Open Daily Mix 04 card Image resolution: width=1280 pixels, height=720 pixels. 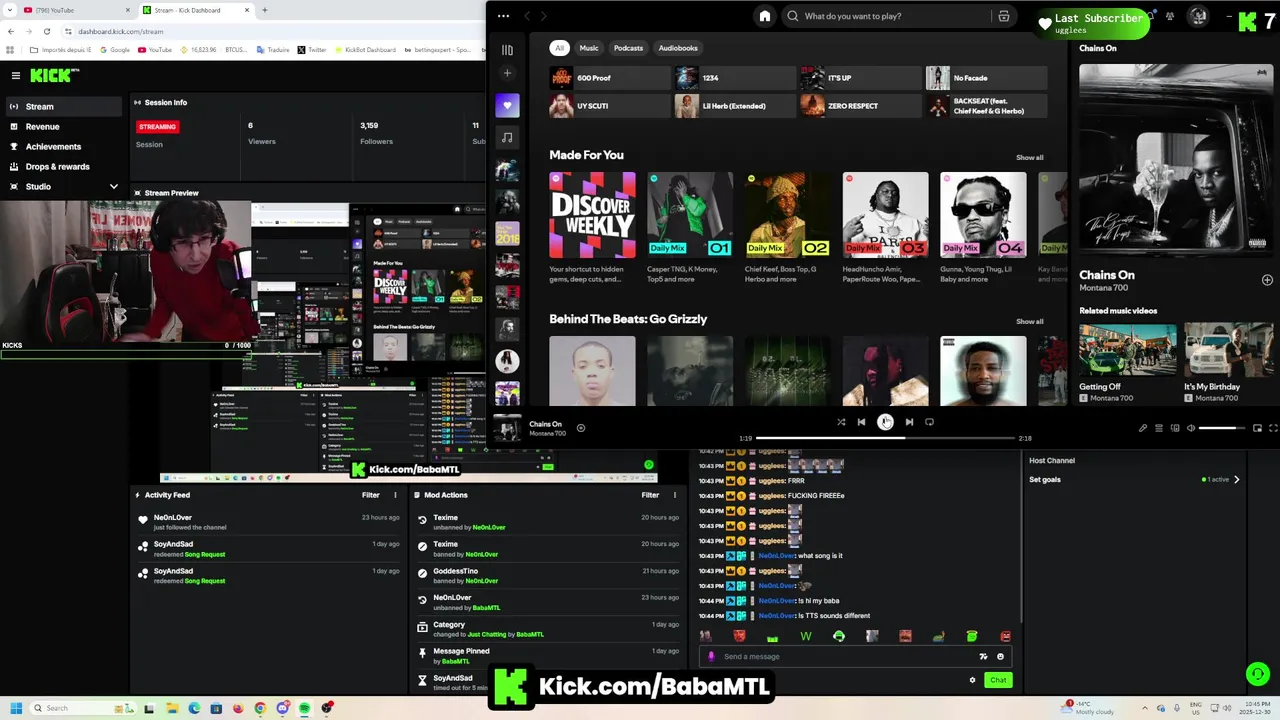coord(983,228)
